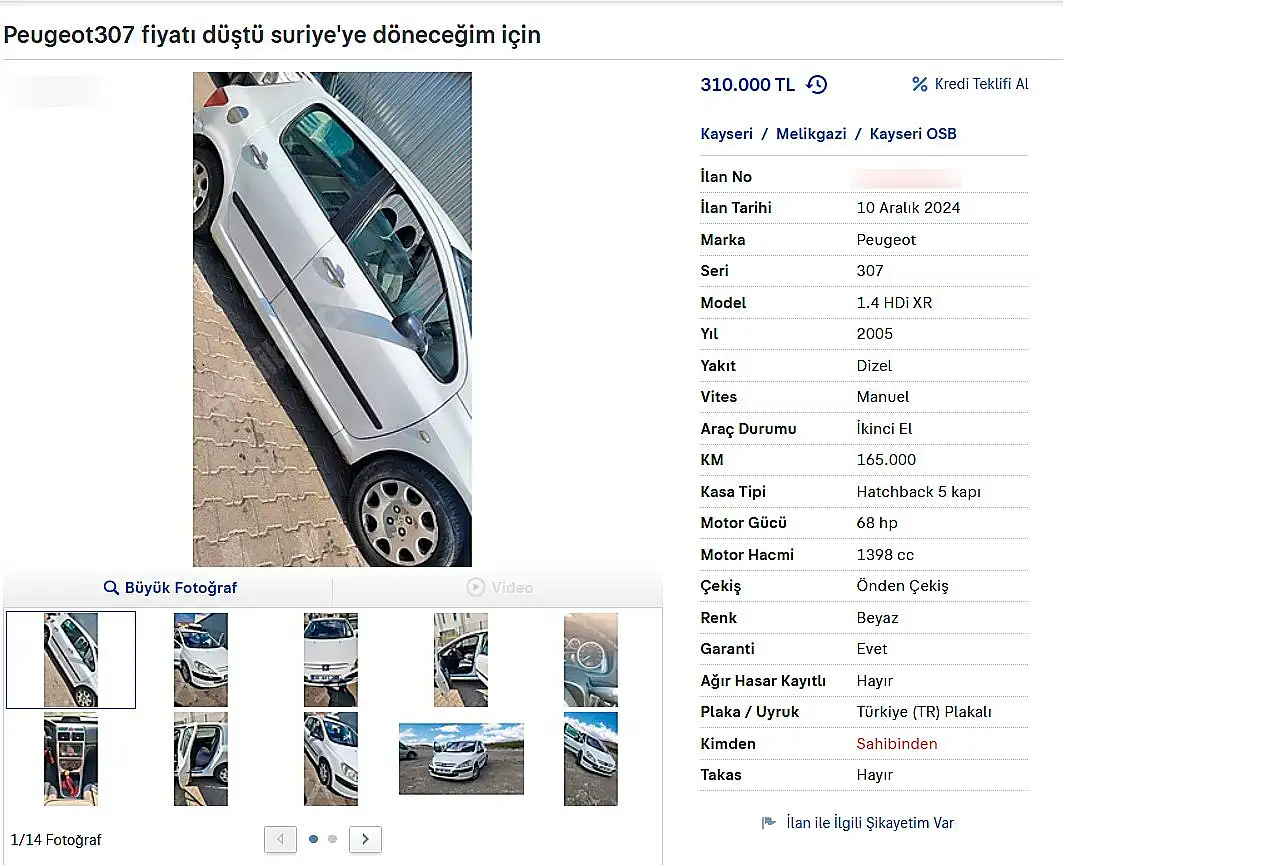Select the speedometer dashboard thumbnail

pyautogui.click(x=590, y=660)
